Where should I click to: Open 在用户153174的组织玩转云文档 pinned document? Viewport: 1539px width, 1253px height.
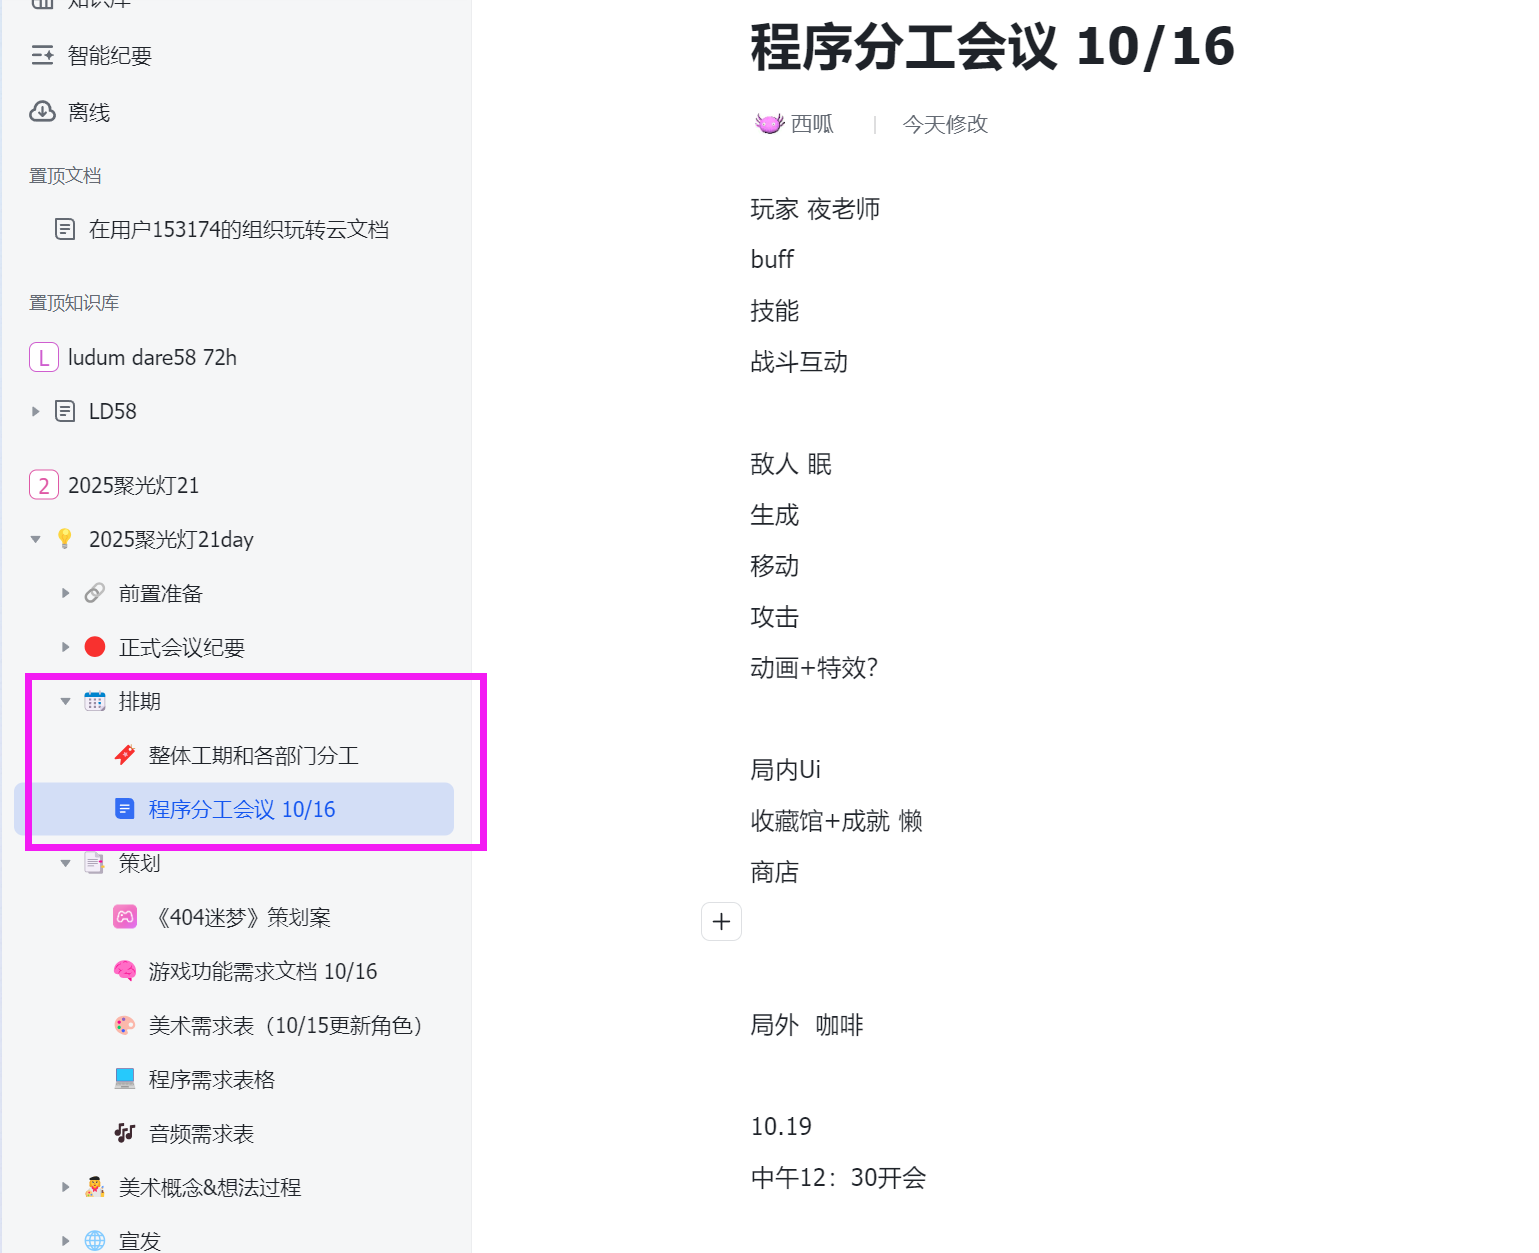pyautogui.click(x=239, y=230)
